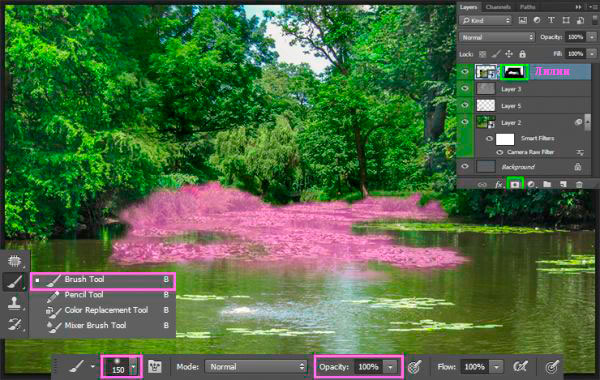Open the brush Opacity slider arrow
The width and height of the screenshot is (600, 380).
tap(390, 367)
